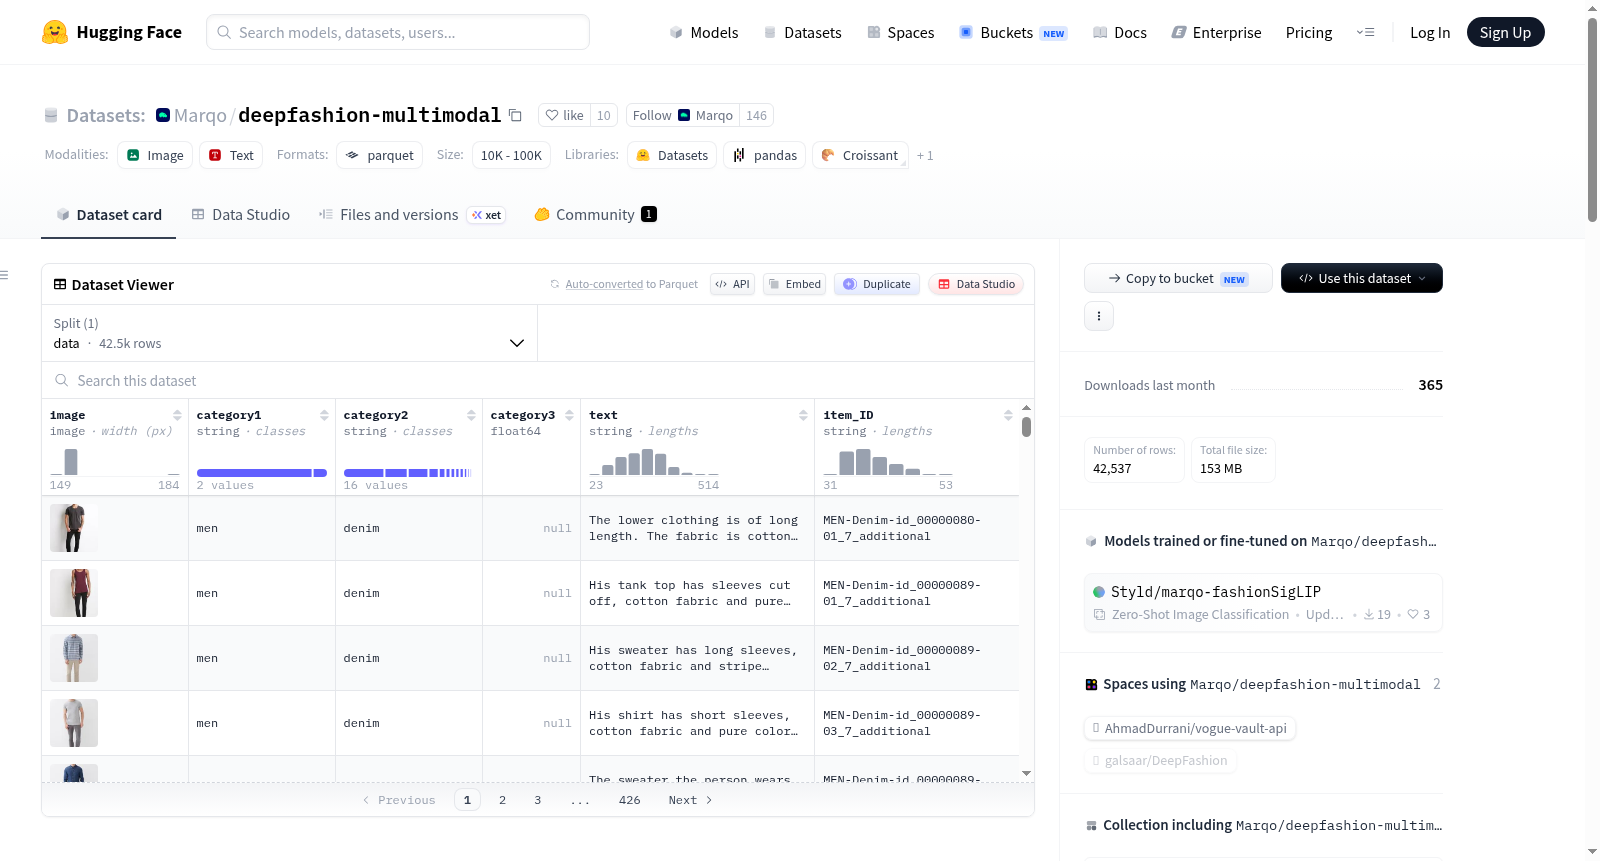Sort the text column
1600x861 pixels.
click(x=803, y=415)
